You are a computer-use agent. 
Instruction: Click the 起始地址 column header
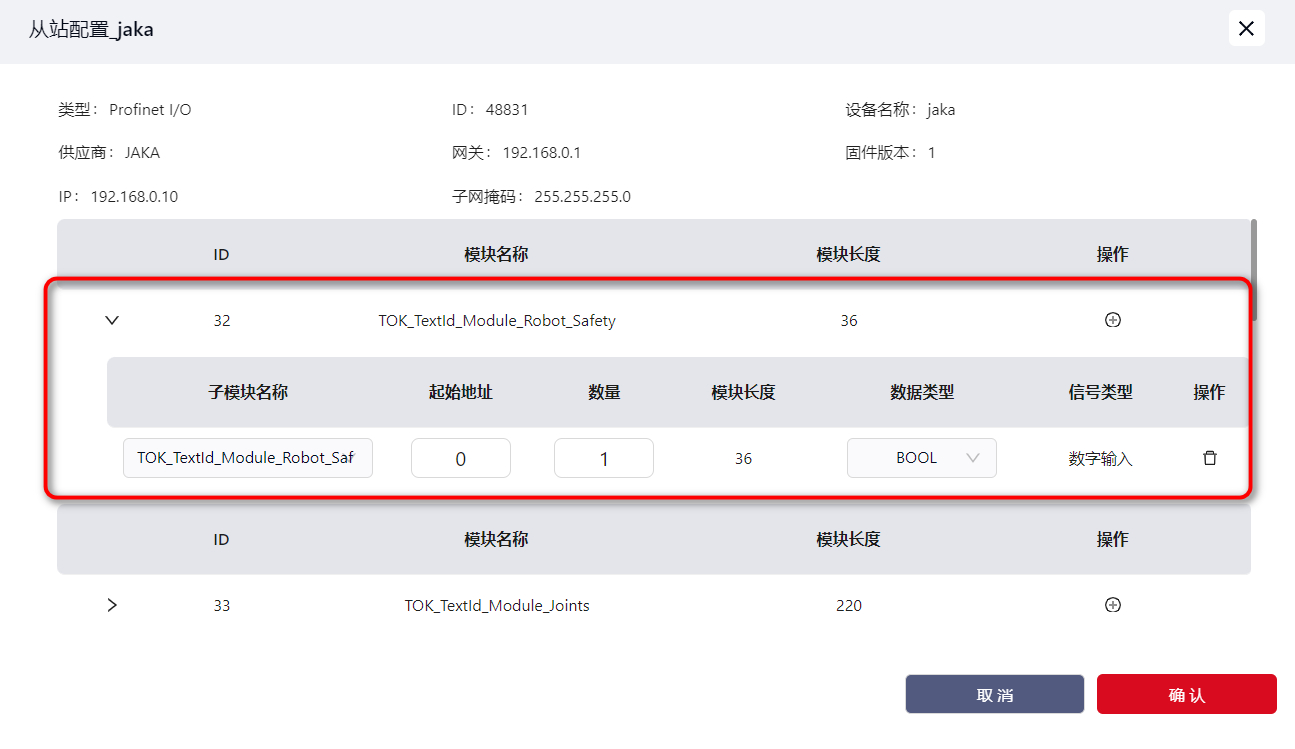(461, 392)
